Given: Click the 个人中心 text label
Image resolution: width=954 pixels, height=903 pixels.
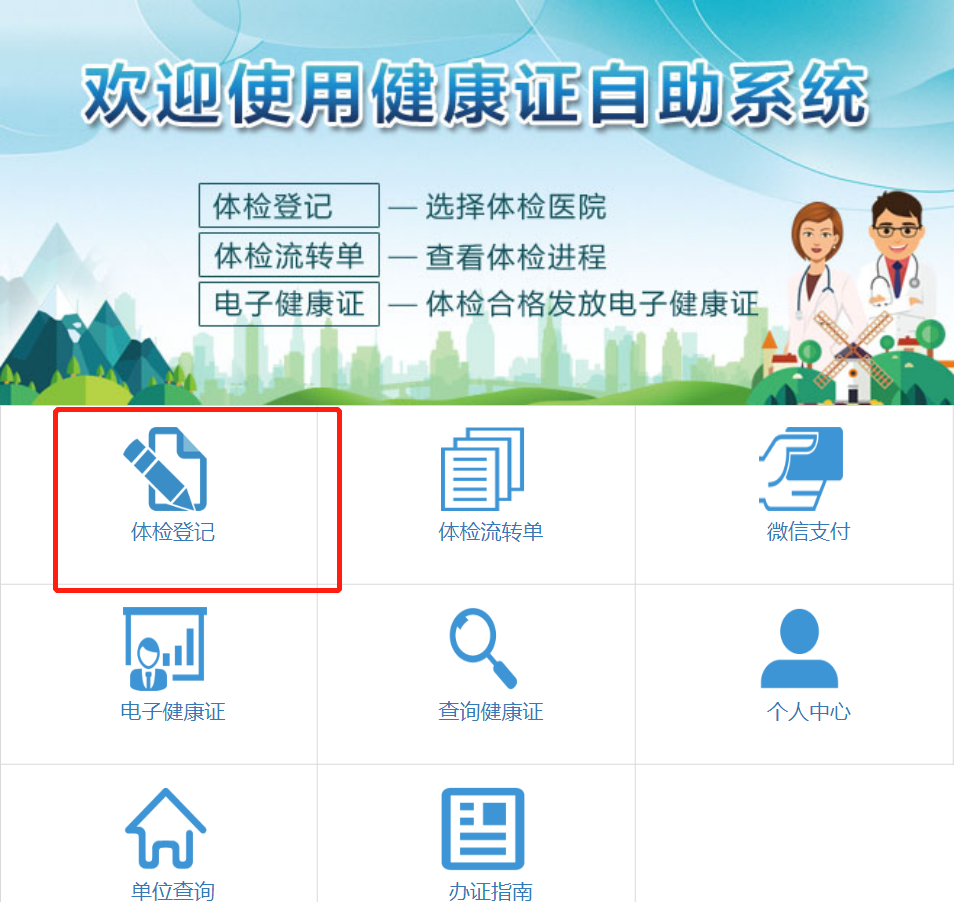Looking at the screenshot, I should click(808, 711).
